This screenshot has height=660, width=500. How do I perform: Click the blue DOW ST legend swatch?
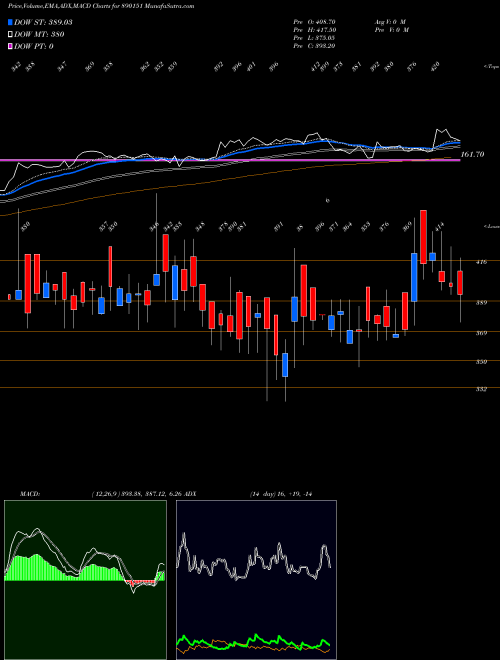click(x=10, y=22)
